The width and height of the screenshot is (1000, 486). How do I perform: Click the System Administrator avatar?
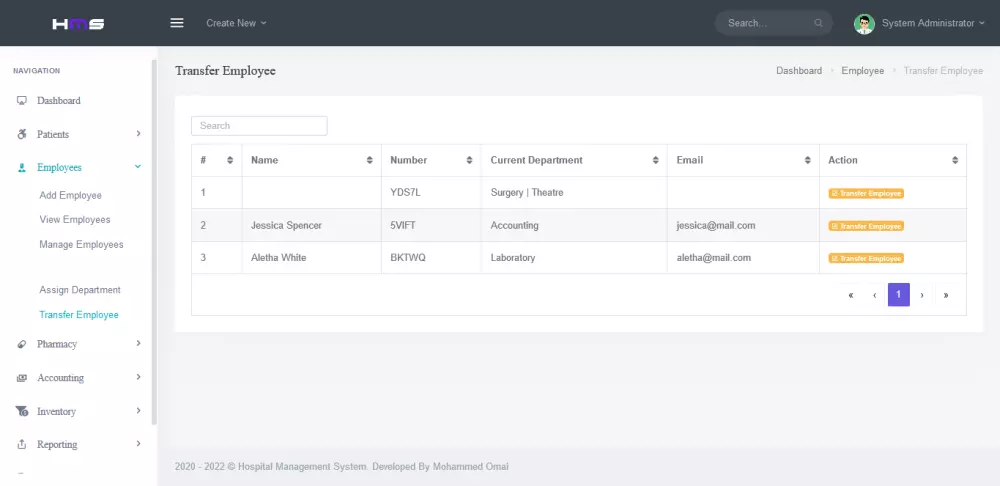point(864,23)
